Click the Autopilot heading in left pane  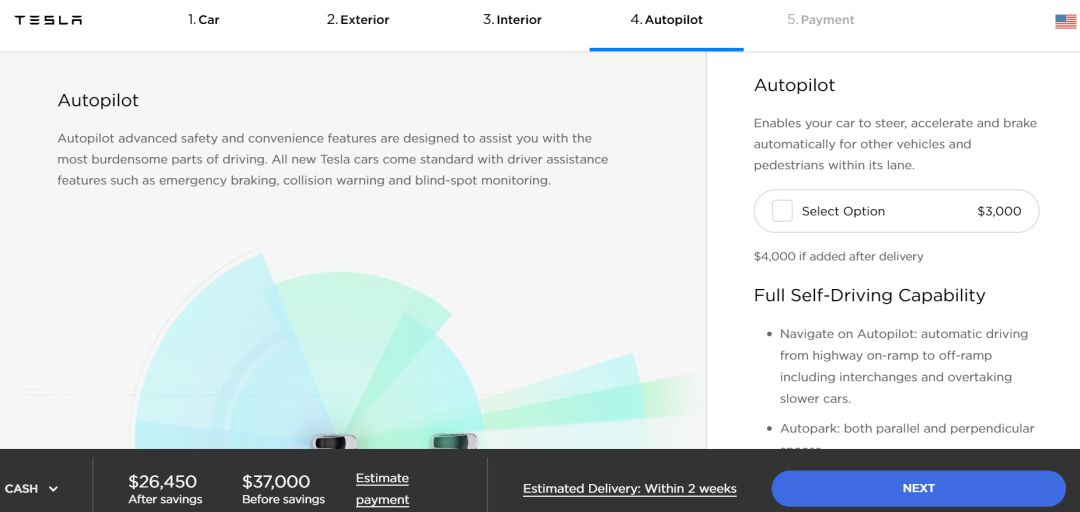(x=98, y=100)
